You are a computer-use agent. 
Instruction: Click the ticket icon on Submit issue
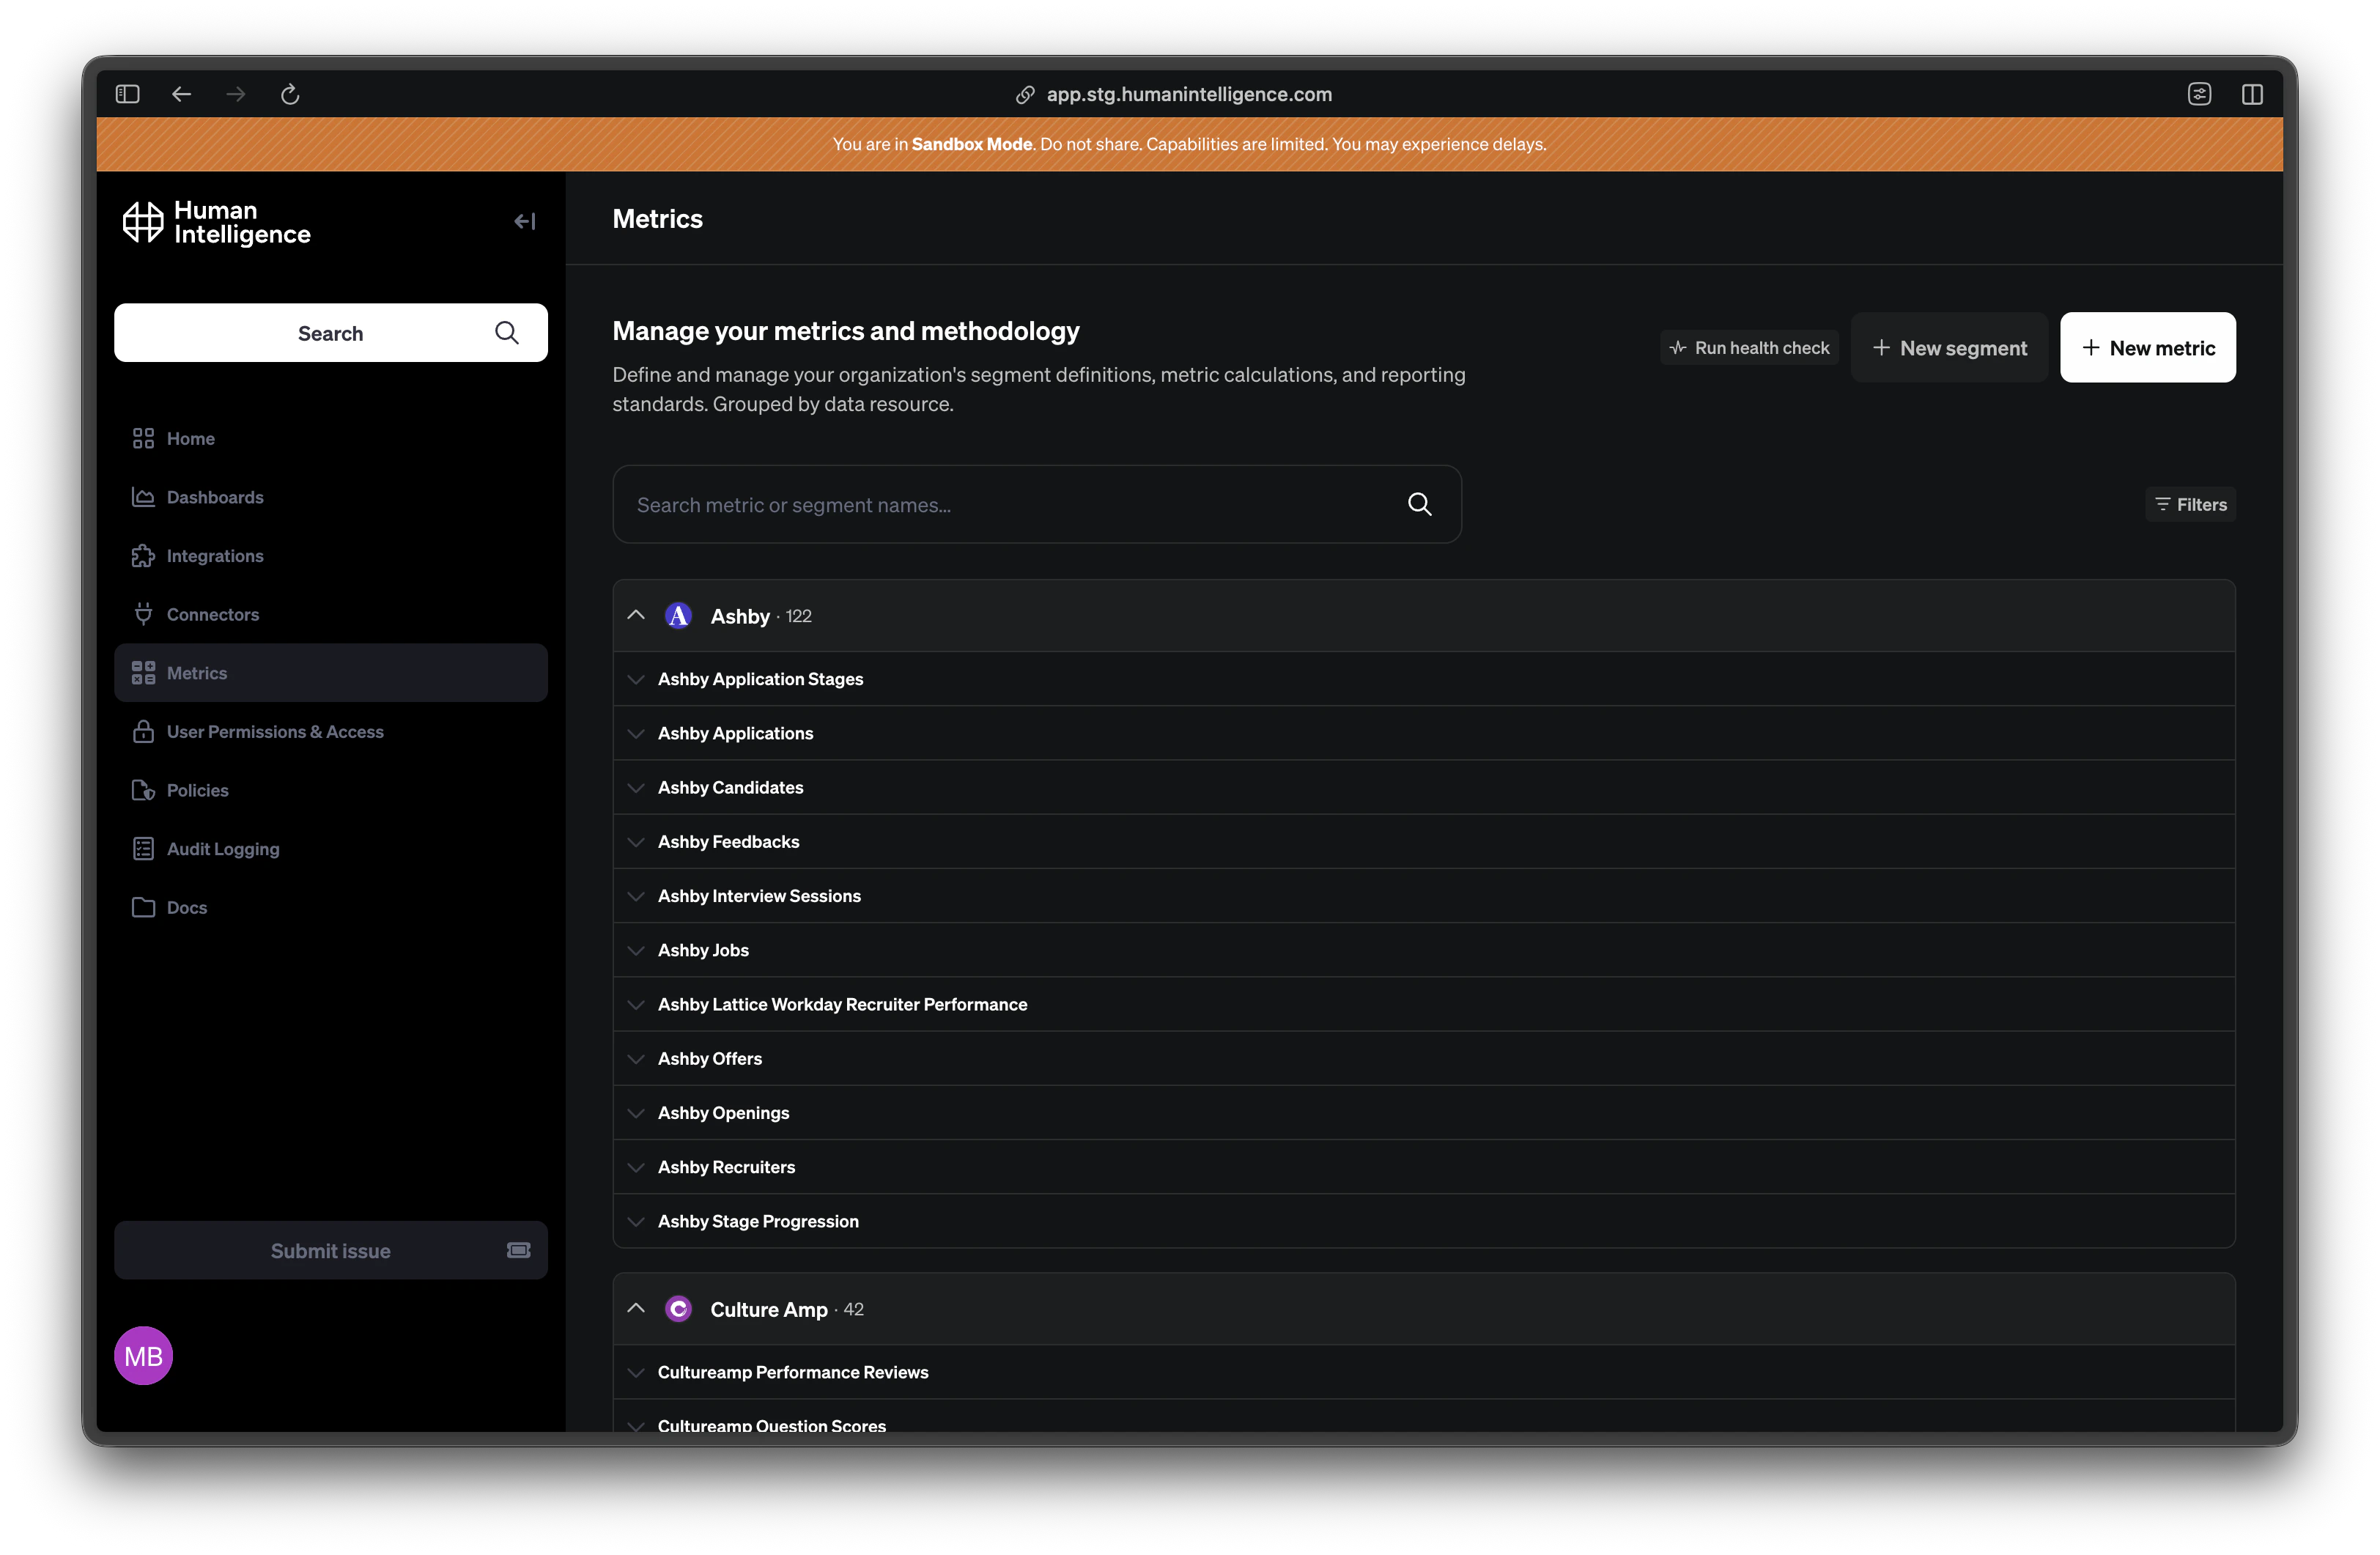click(x=518, y=1250)
